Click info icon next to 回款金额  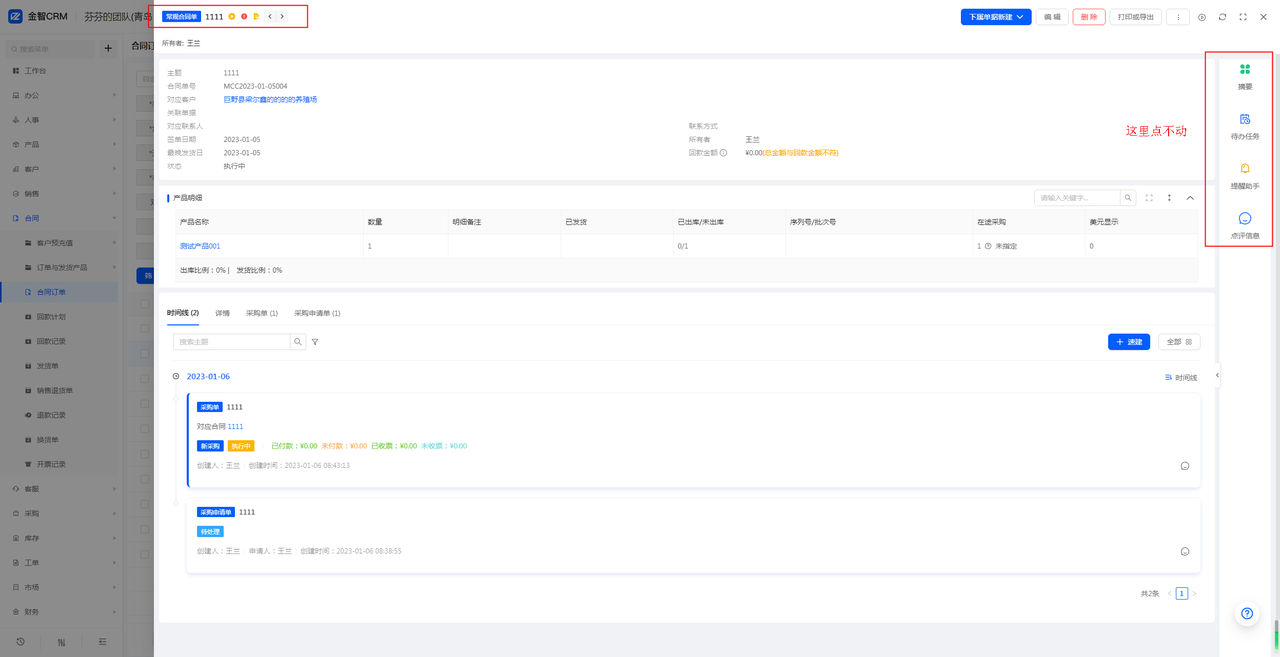pyautogui.click(x=724, y=153)
